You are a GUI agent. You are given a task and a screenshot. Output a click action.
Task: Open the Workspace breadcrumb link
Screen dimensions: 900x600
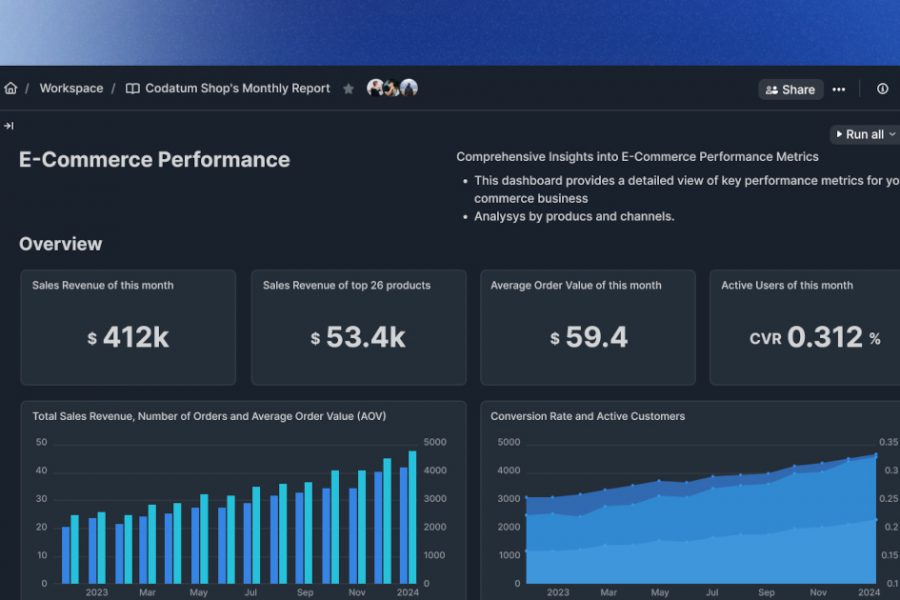point(71,88)
